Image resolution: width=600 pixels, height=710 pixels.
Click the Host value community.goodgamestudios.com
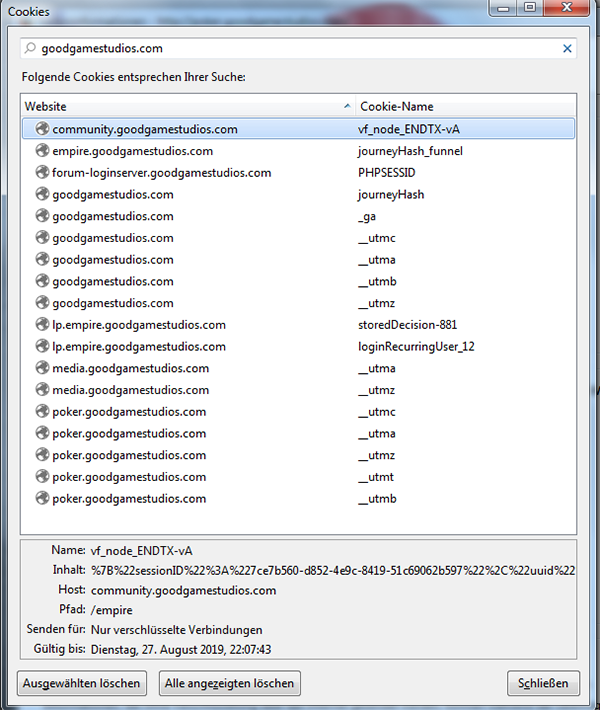click(183, 590)
